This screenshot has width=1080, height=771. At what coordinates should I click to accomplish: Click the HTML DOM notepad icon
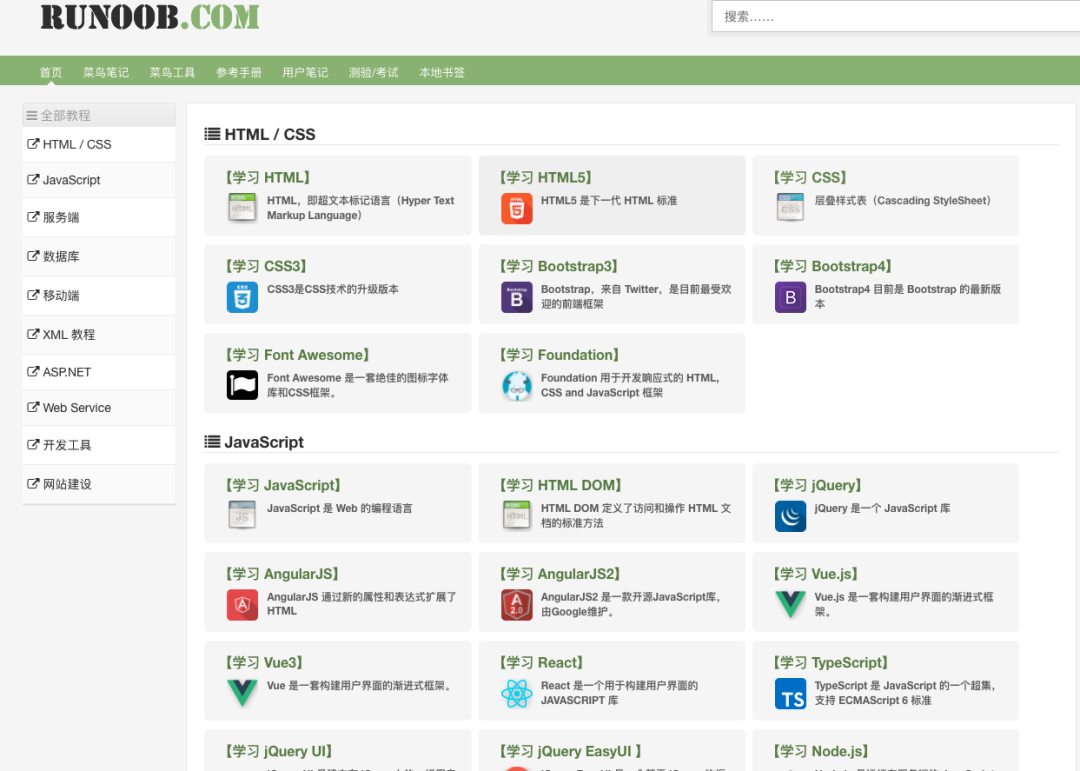point(517,515)
